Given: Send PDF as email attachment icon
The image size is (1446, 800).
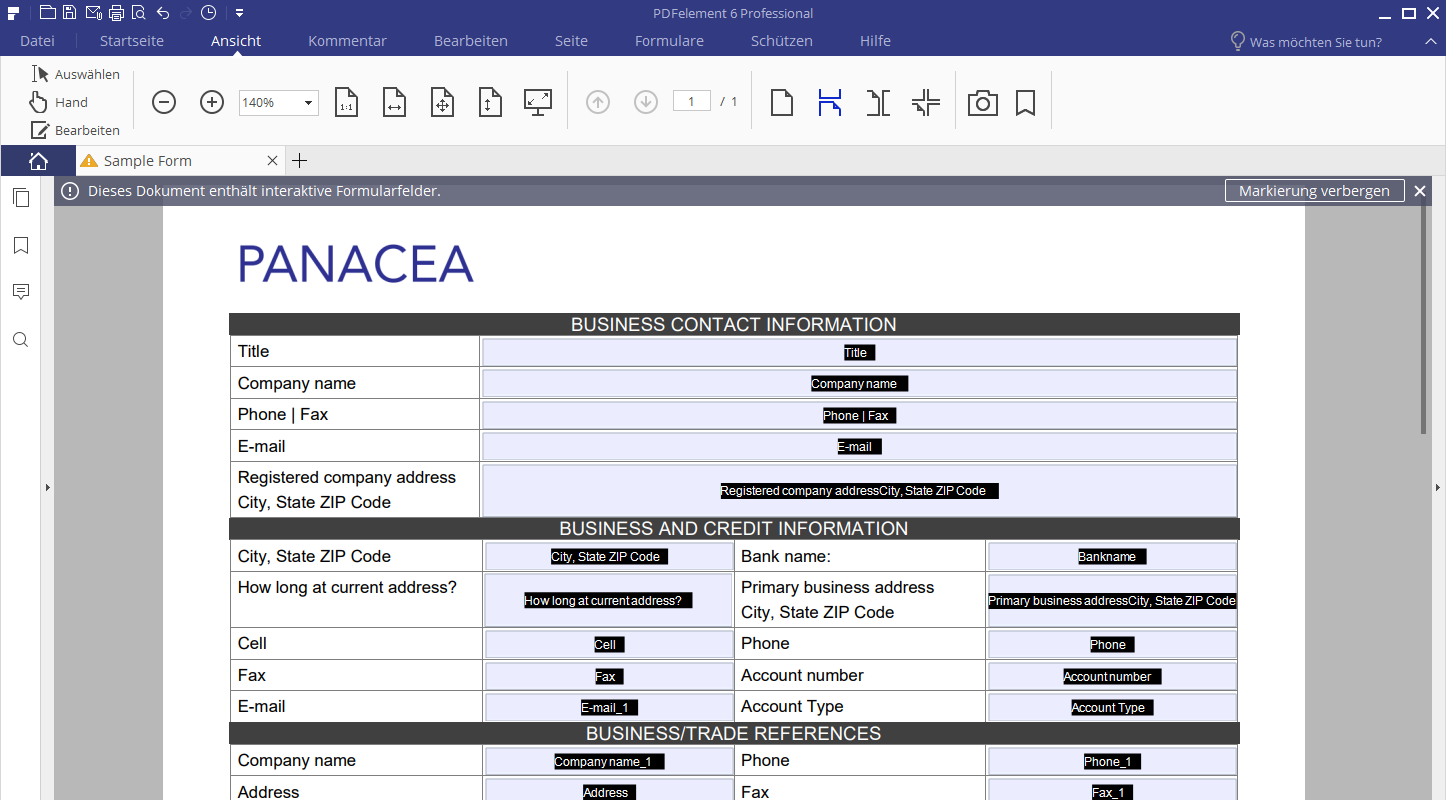Looking at the screenshot, I should coord(93,13).
